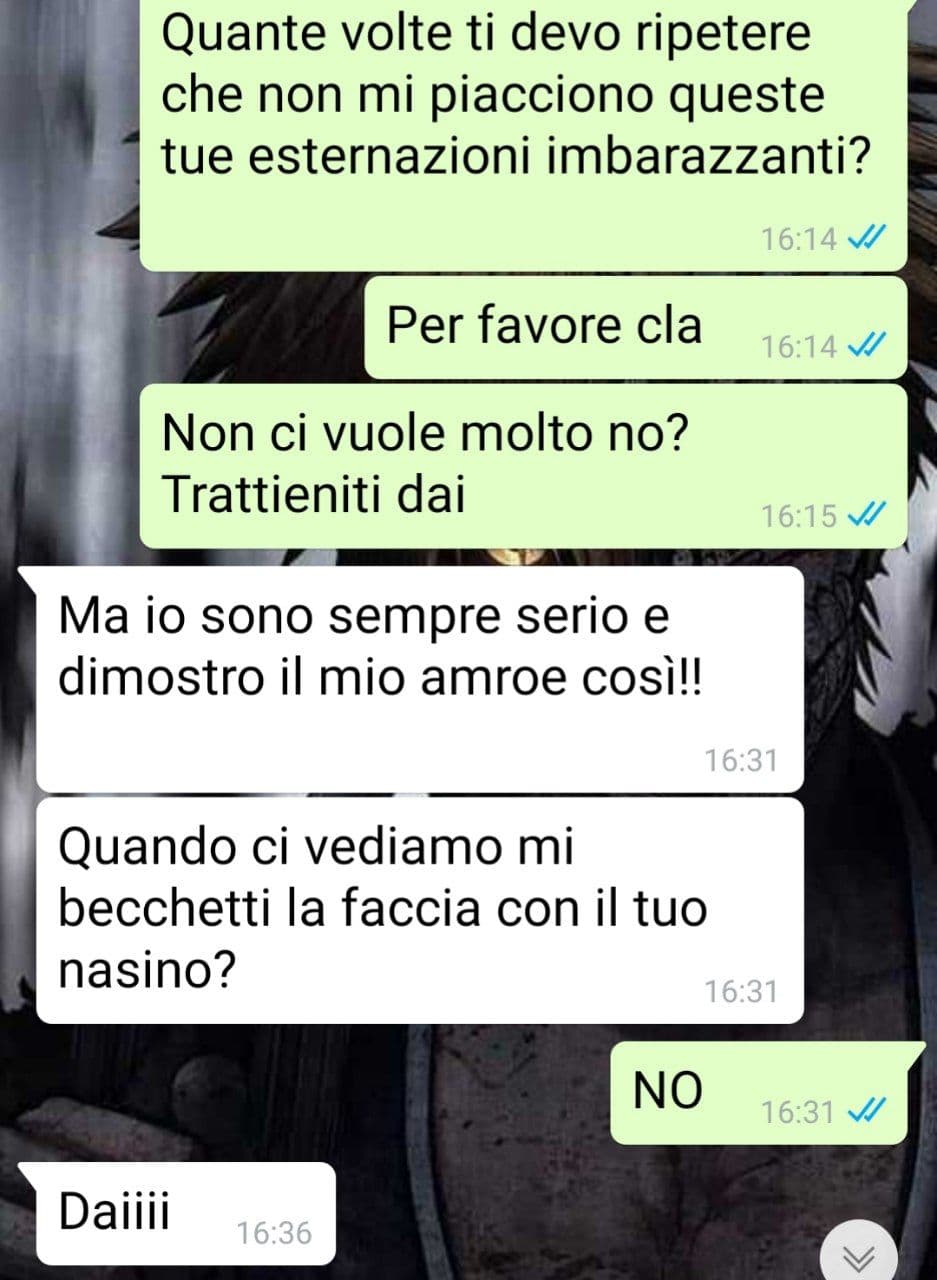Tap the read ticks on 'Trattieniti dai' message
This screenshot has width=937, height=1280.
pyautogui.click(x=862, y=516)
